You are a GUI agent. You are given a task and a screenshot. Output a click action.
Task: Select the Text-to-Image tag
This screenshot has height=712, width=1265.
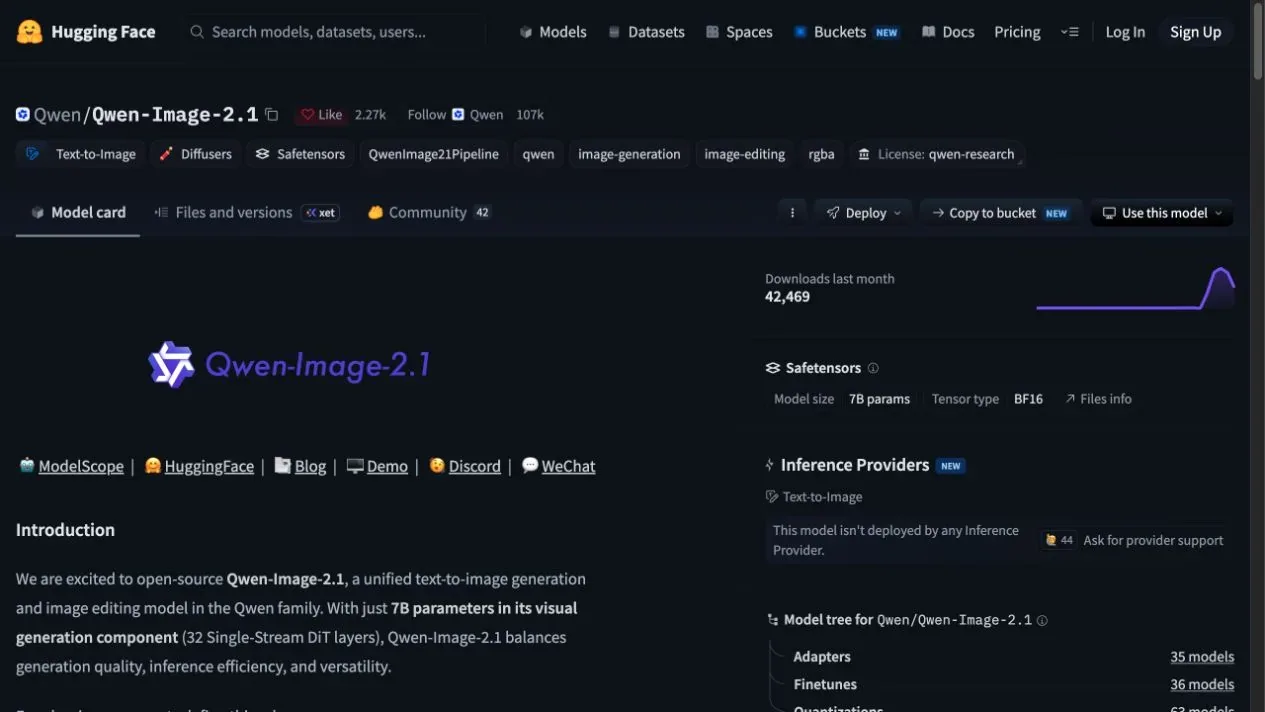(82, 154)
